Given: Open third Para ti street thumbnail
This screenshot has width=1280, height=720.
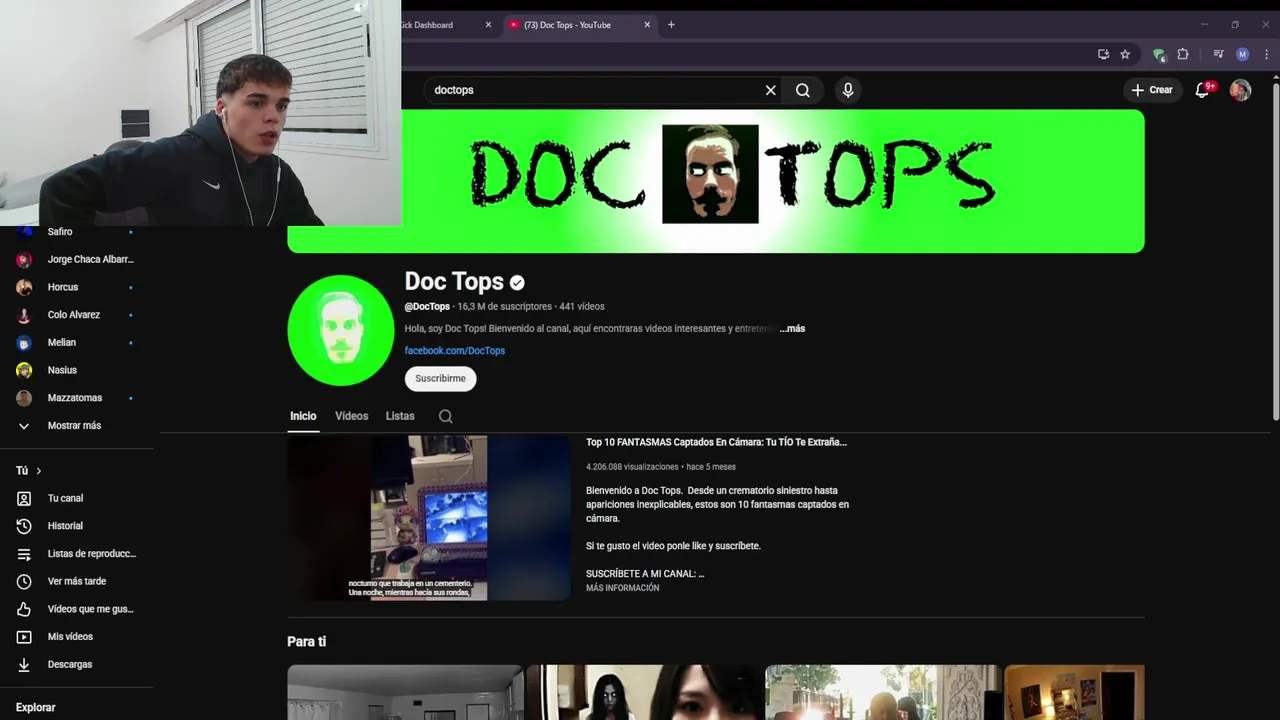Looking at the screenshot, I should pos(883,692).
